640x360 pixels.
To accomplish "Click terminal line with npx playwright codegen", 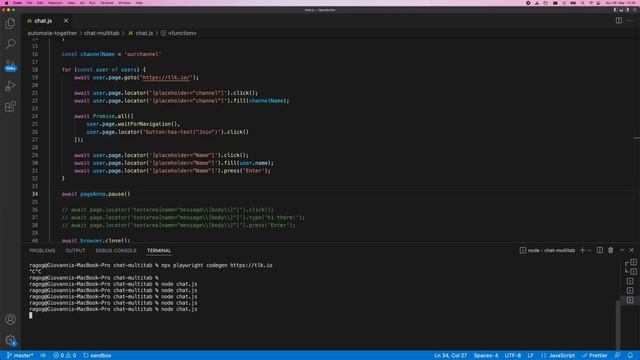I will 151,265.
